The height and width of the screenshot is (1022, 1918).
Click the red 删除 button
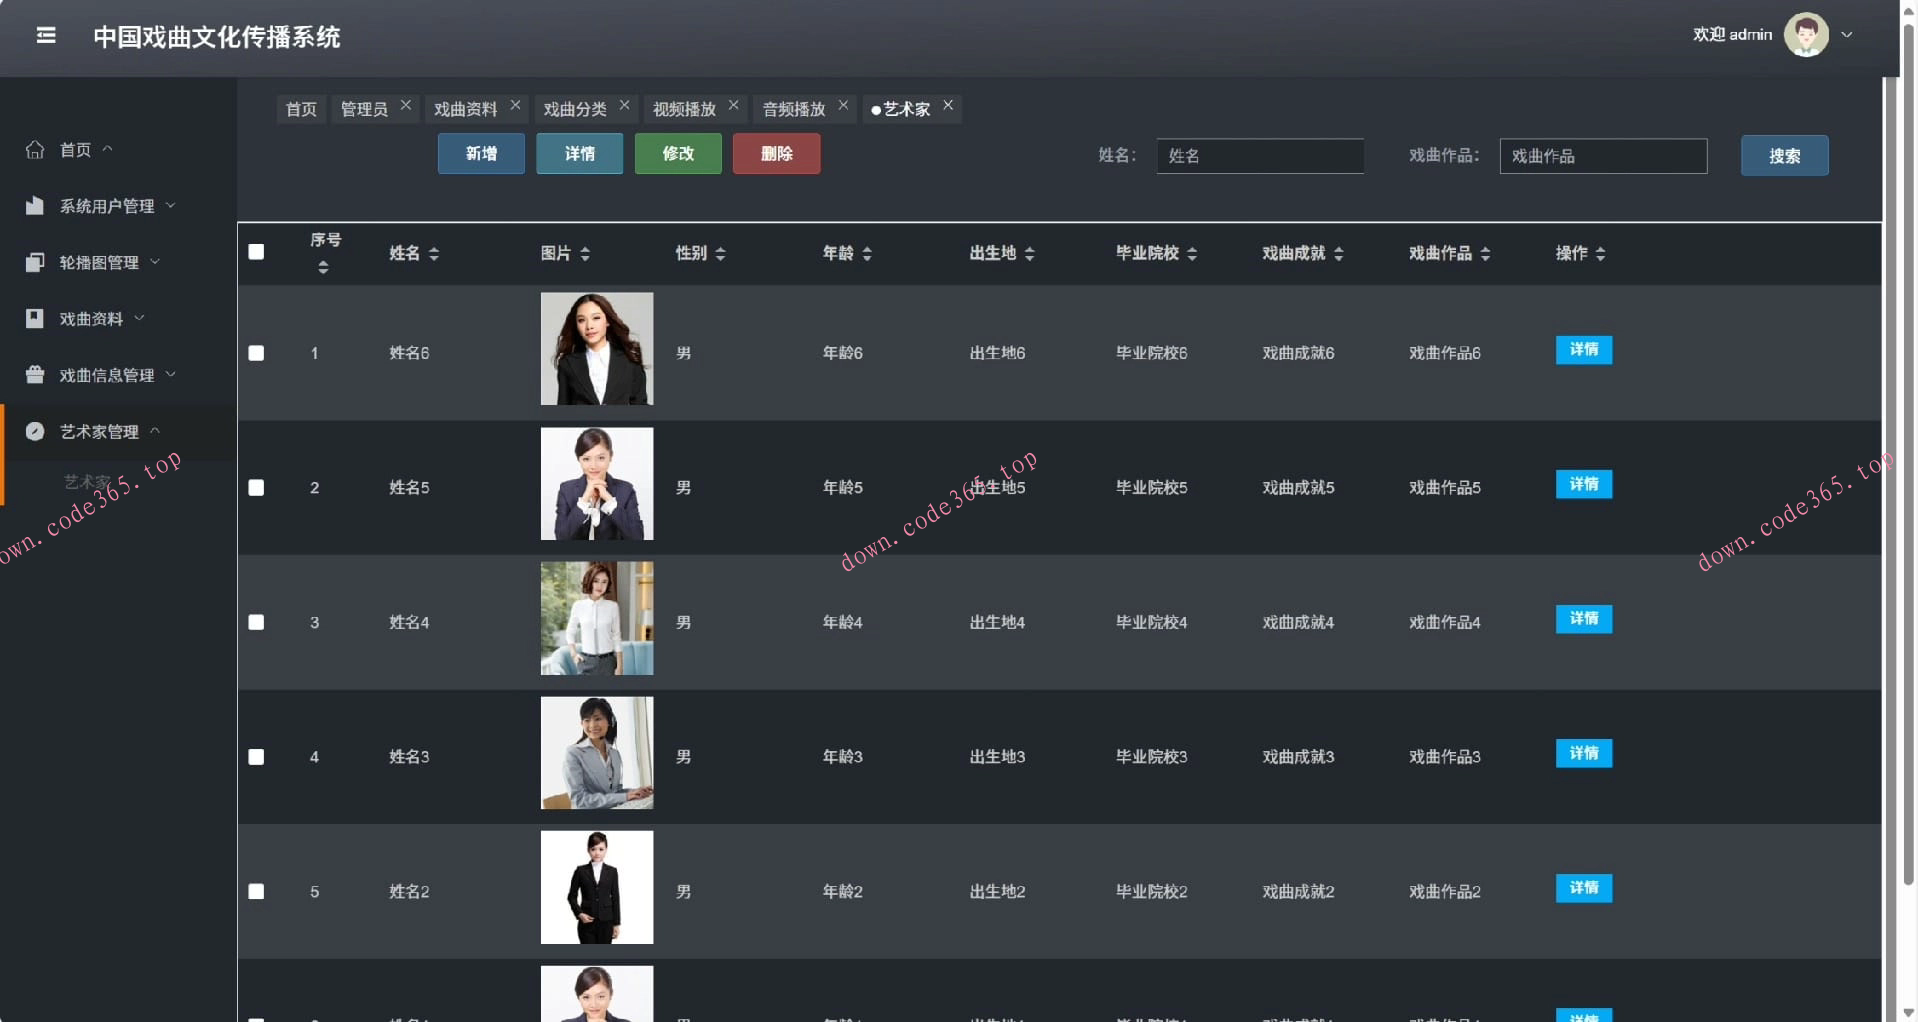coord(776,154)
